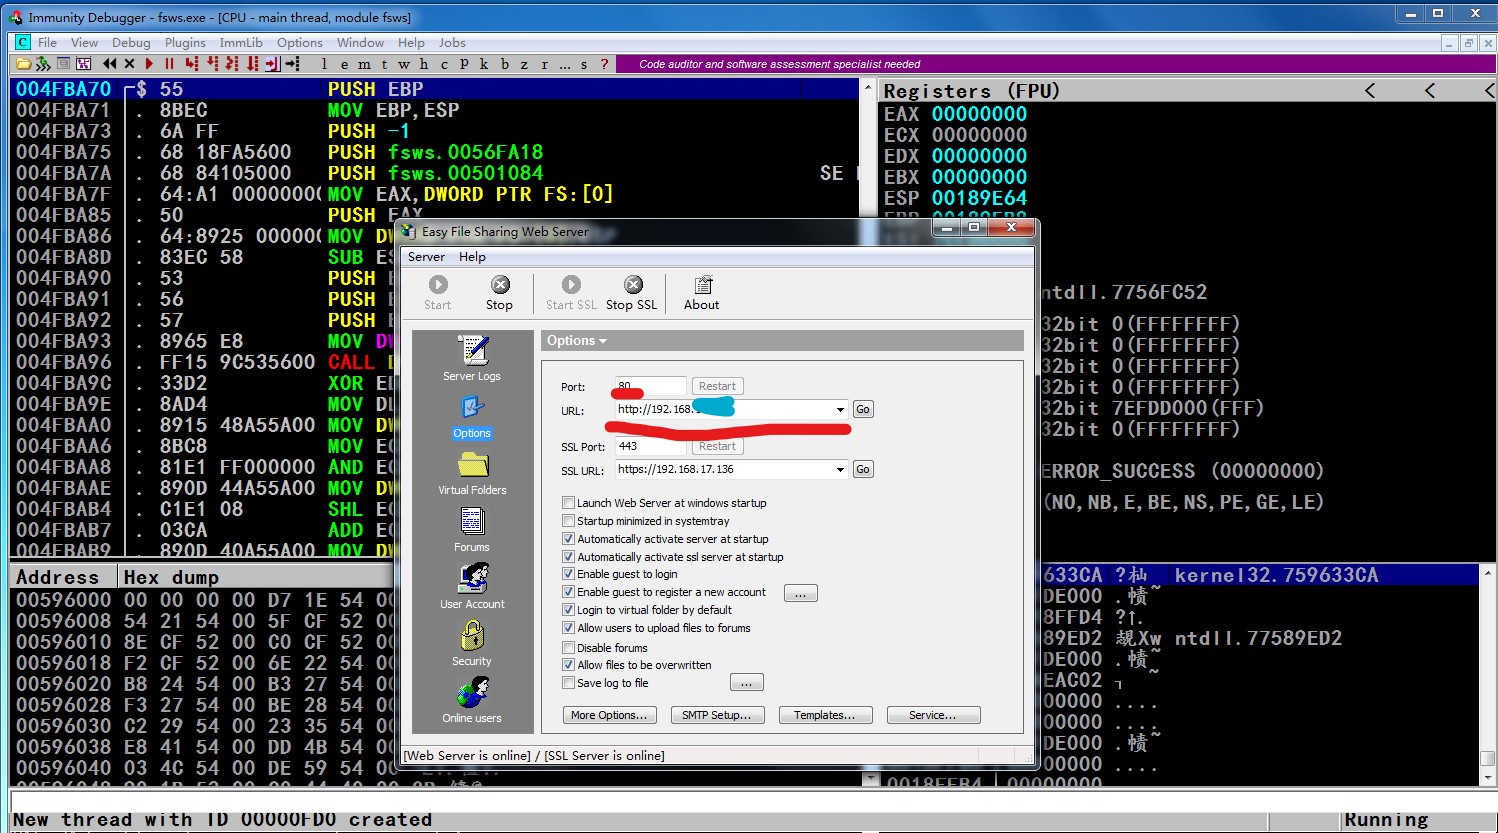This screenshot has height=833, width=1498.
Task: Expand the Options header dropdown
Action: (577, 341)
